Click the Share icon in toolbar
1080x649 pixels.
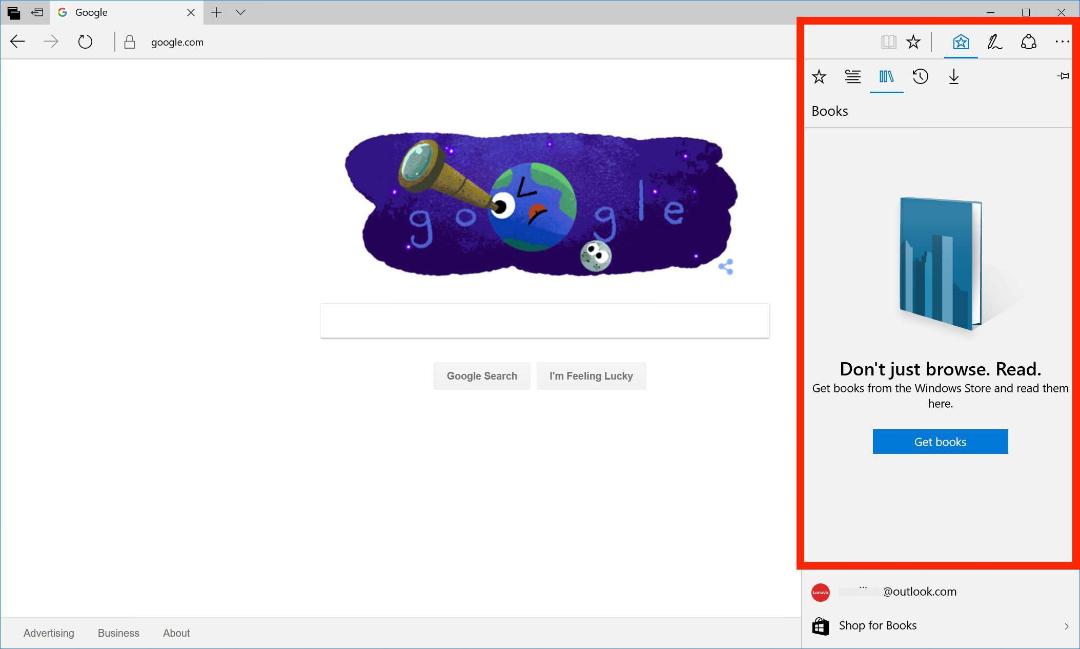click(1028, 42)
